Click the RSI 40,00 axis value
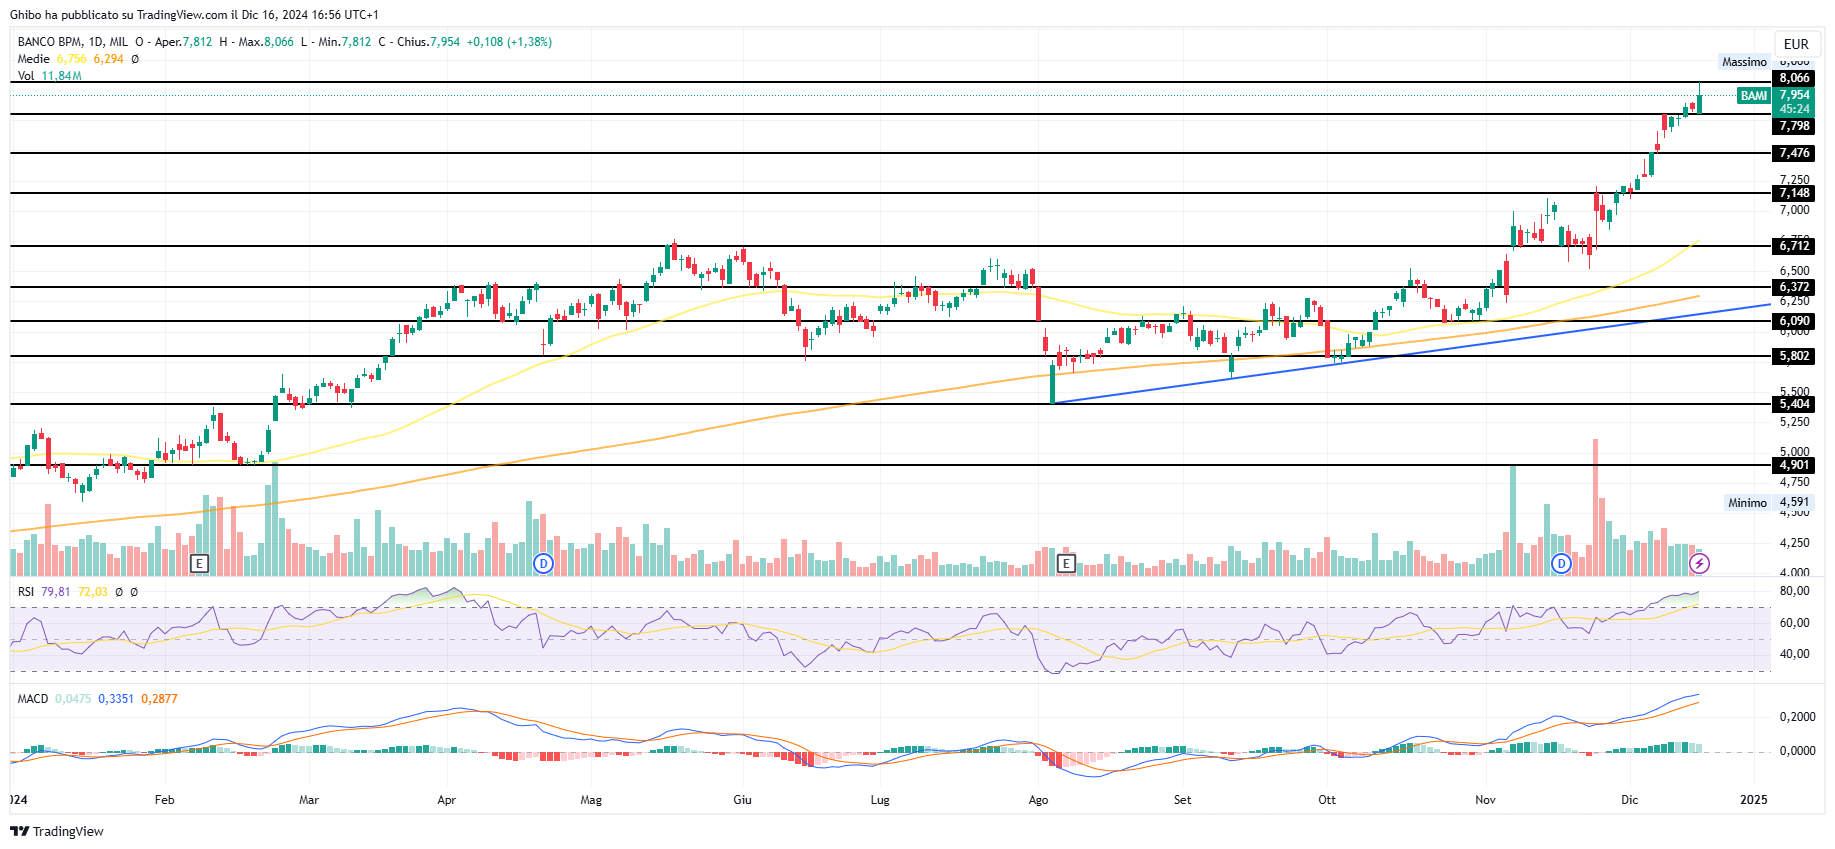 [1795, 654]
